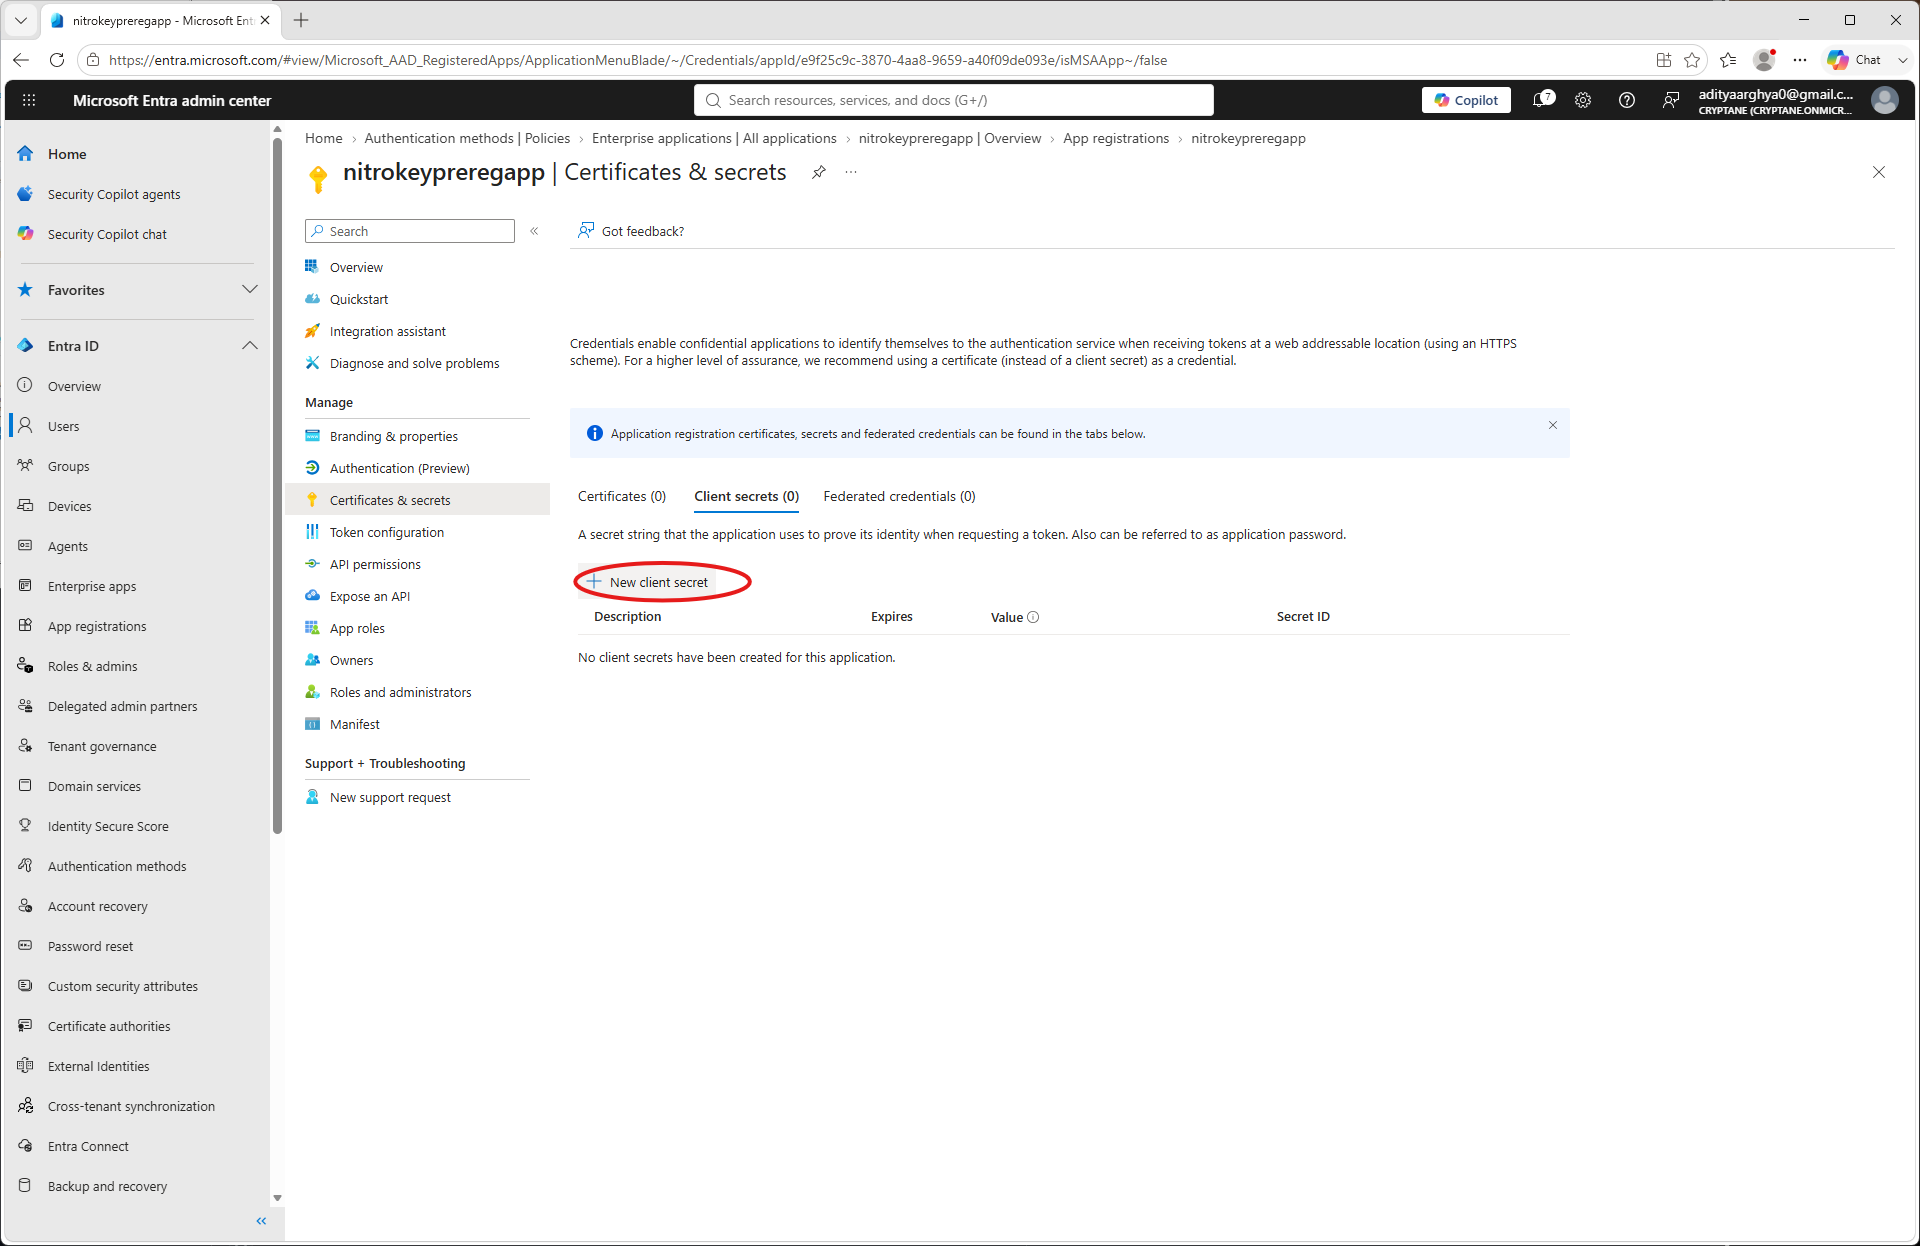Open a new browser tab

click(x=301, y=20)
